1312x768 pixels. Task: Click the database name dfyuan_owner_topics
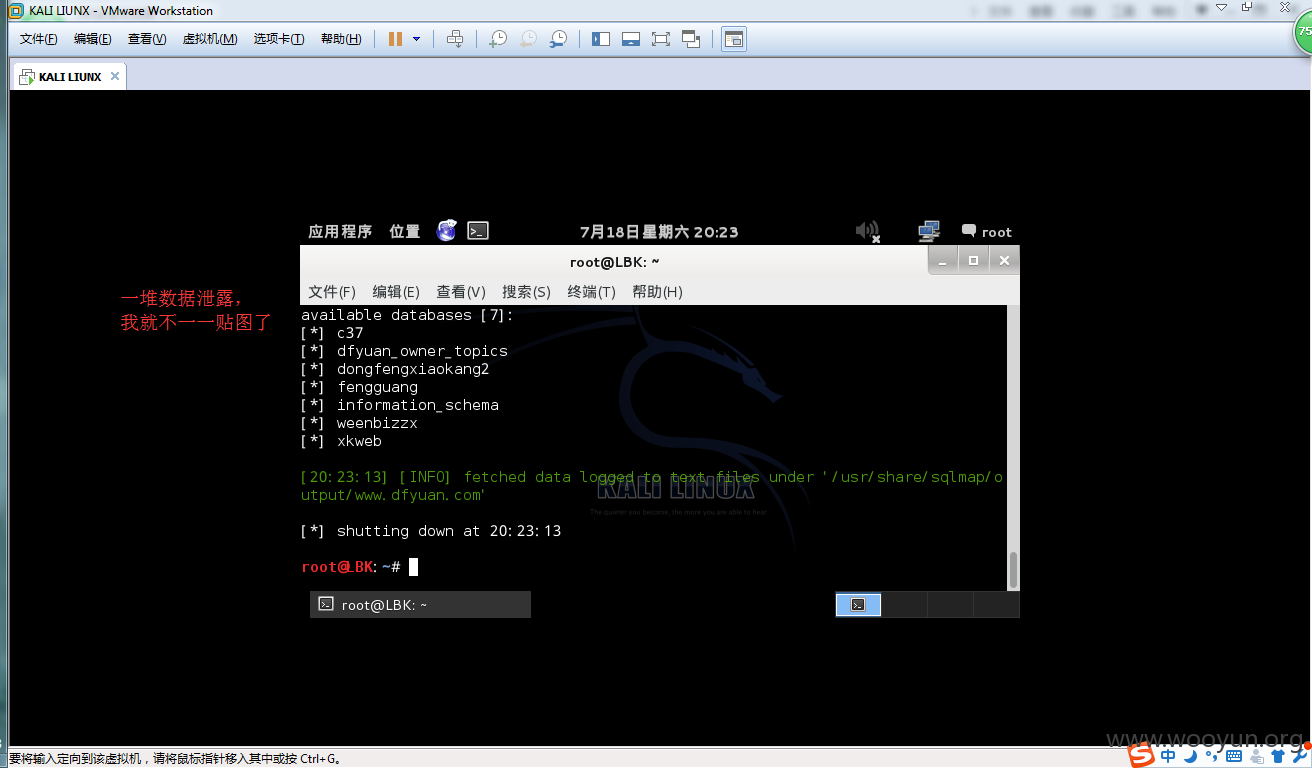[x=422, y=351]
